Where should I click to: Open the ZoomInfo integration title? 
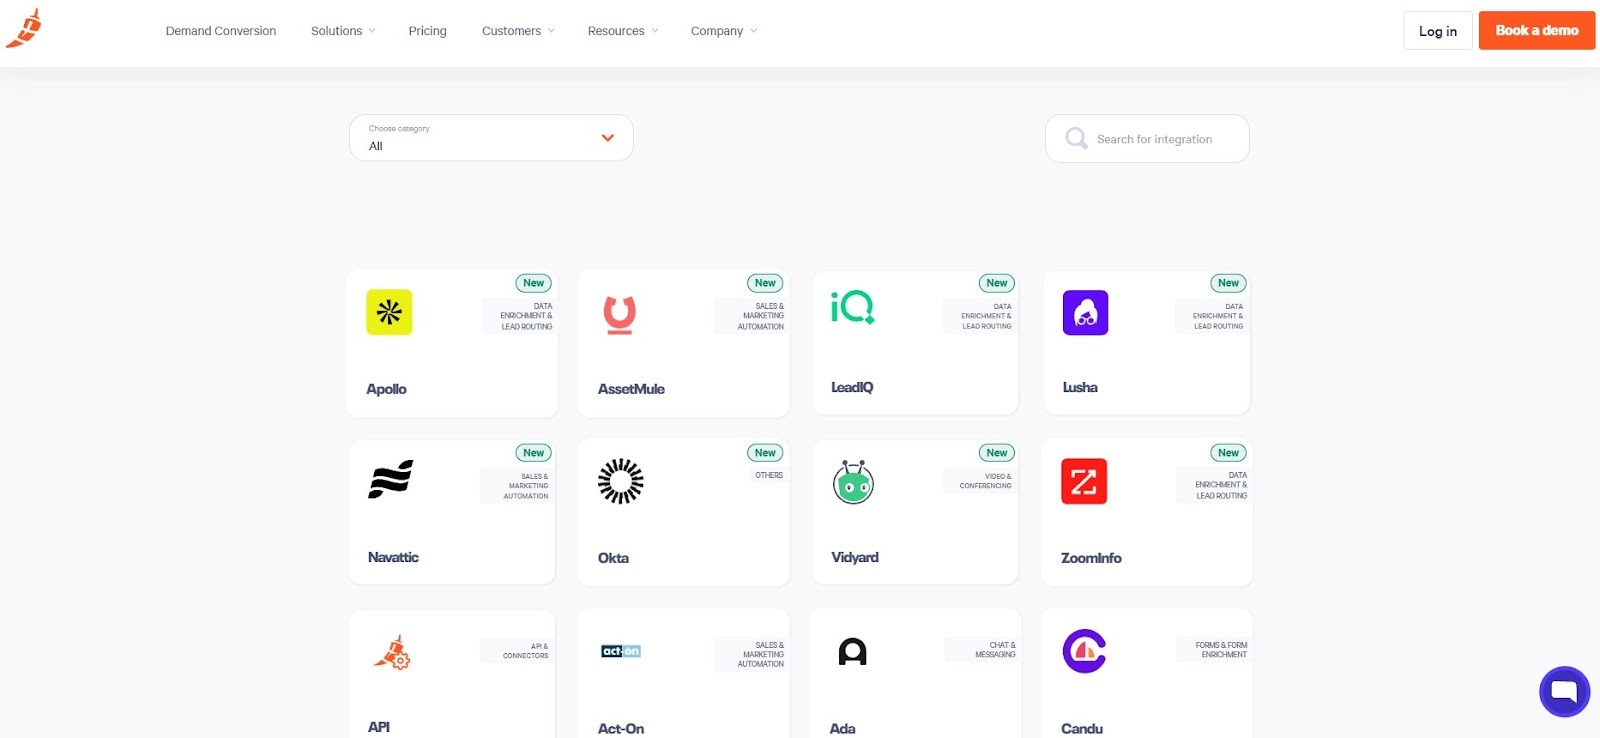[x=1091, y=558]
